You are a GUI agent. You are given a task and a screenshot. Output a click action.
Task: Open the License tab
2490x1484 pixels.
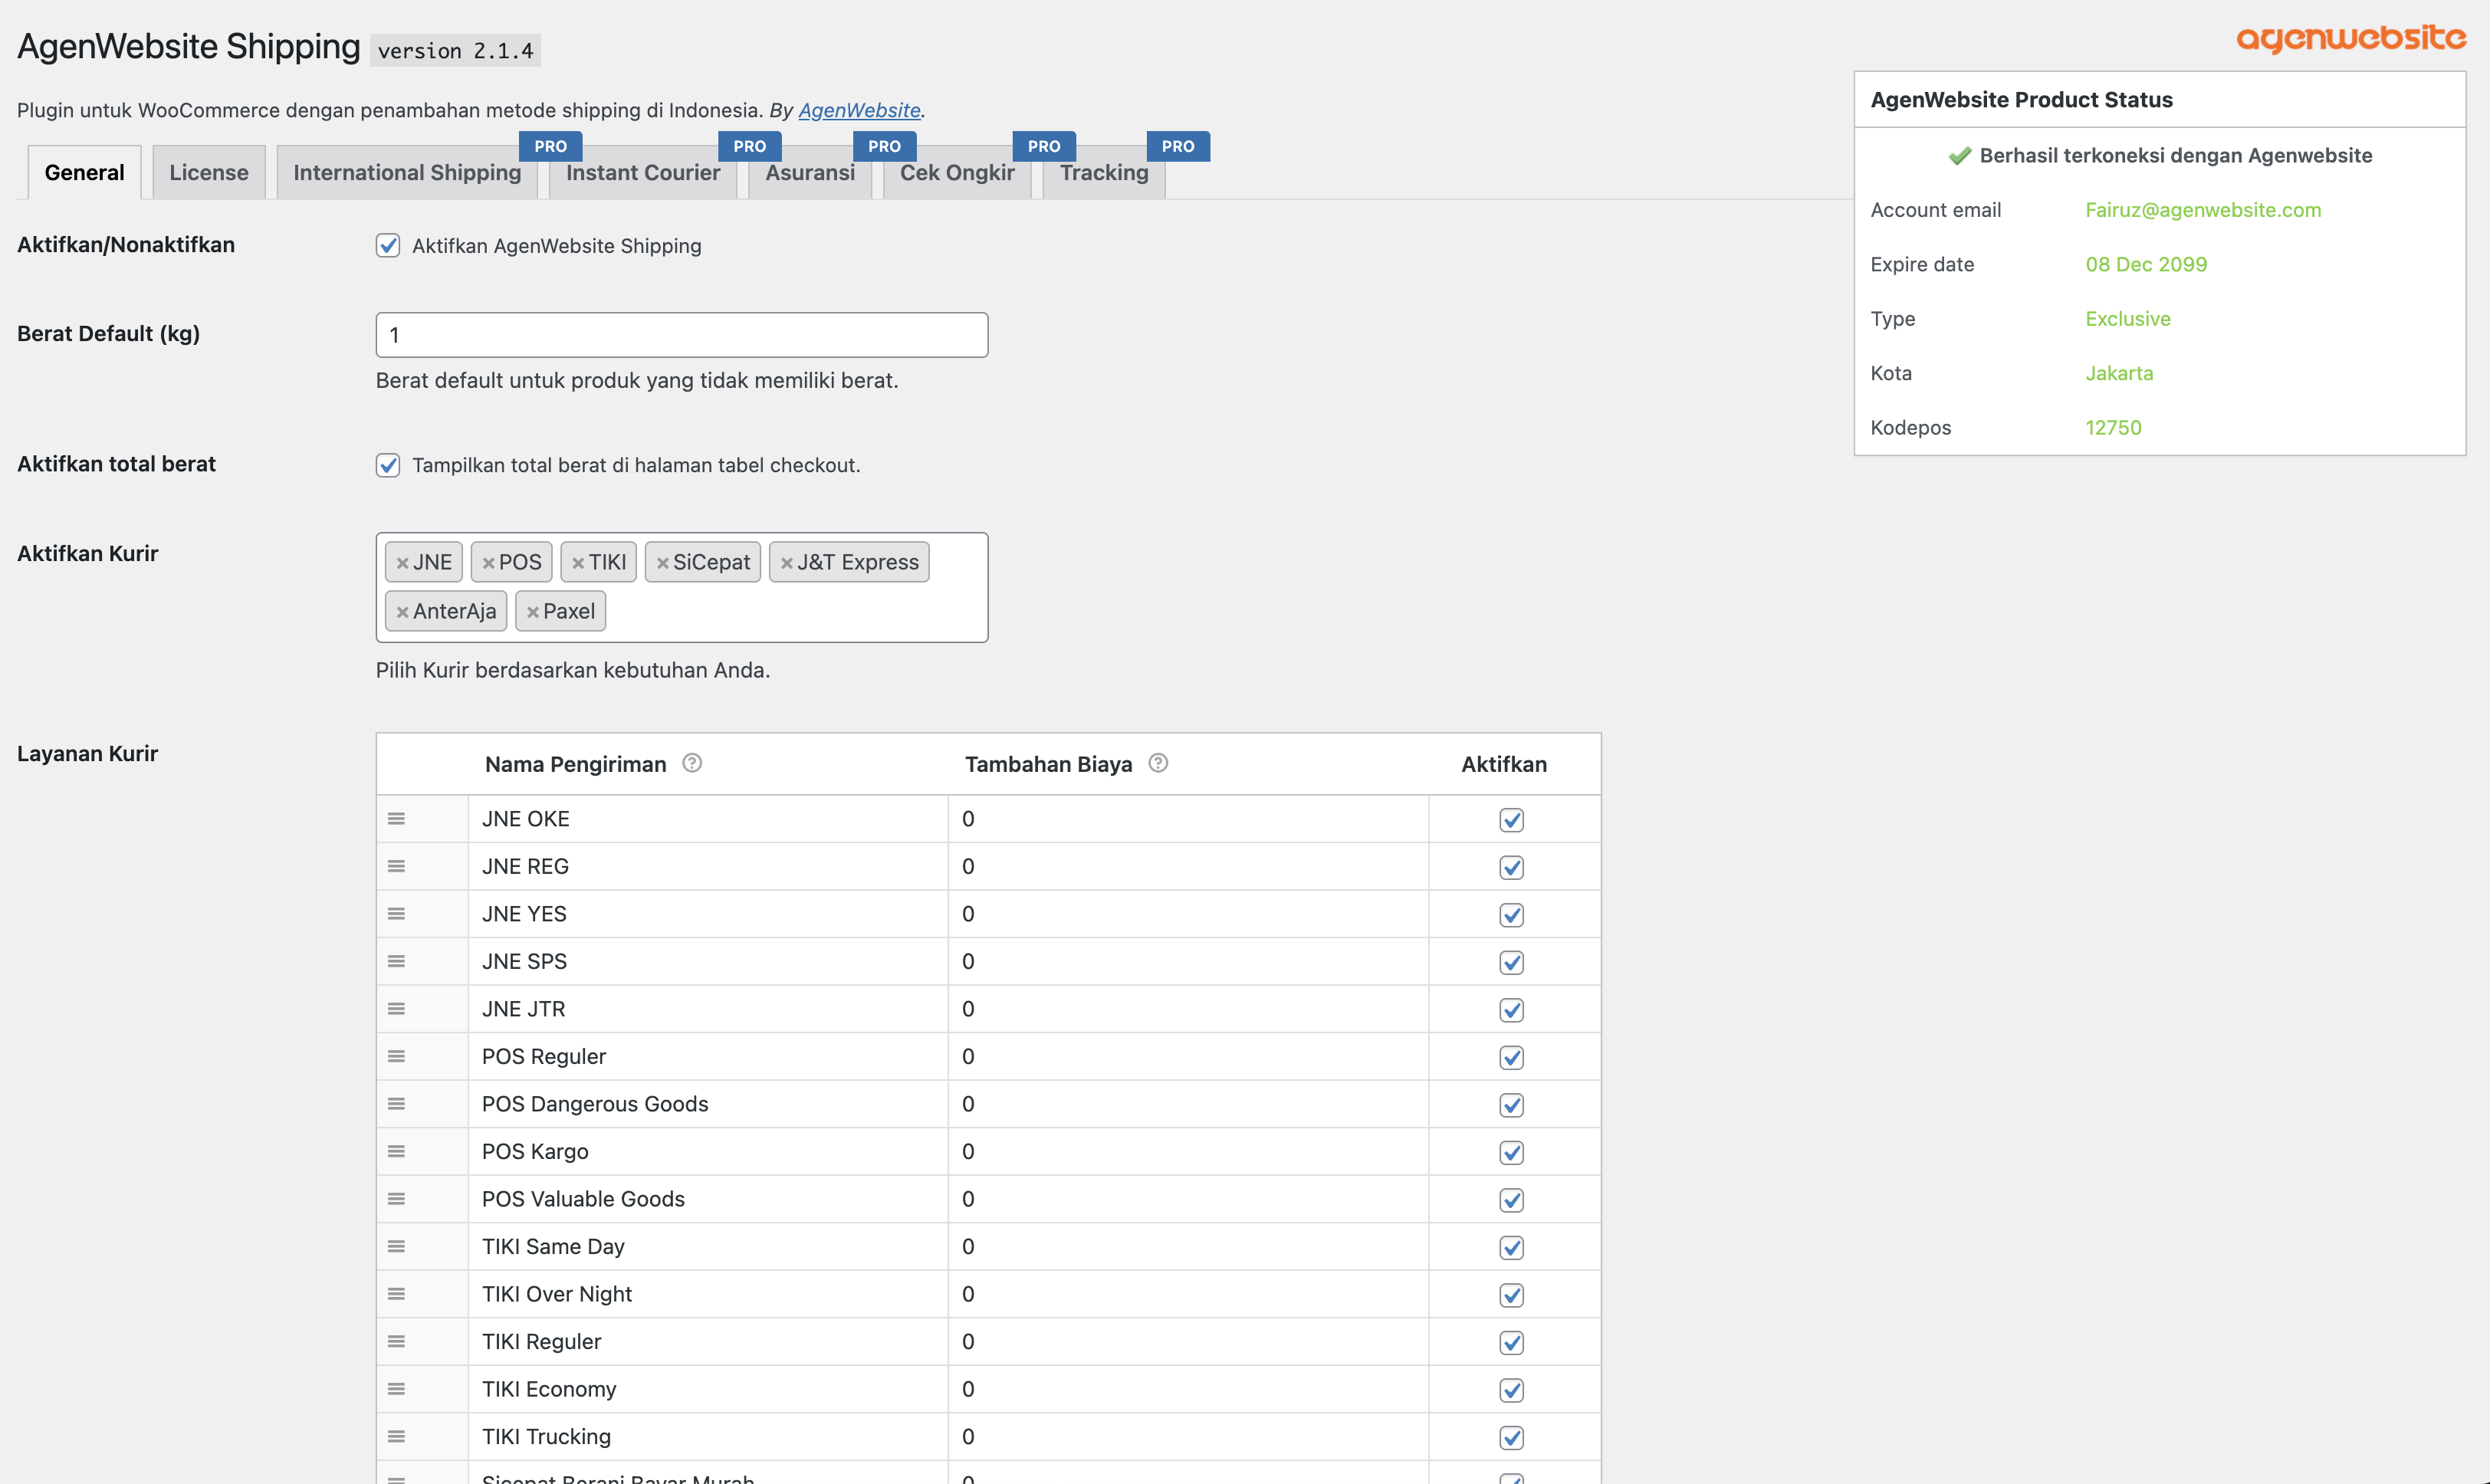[209, 172]
